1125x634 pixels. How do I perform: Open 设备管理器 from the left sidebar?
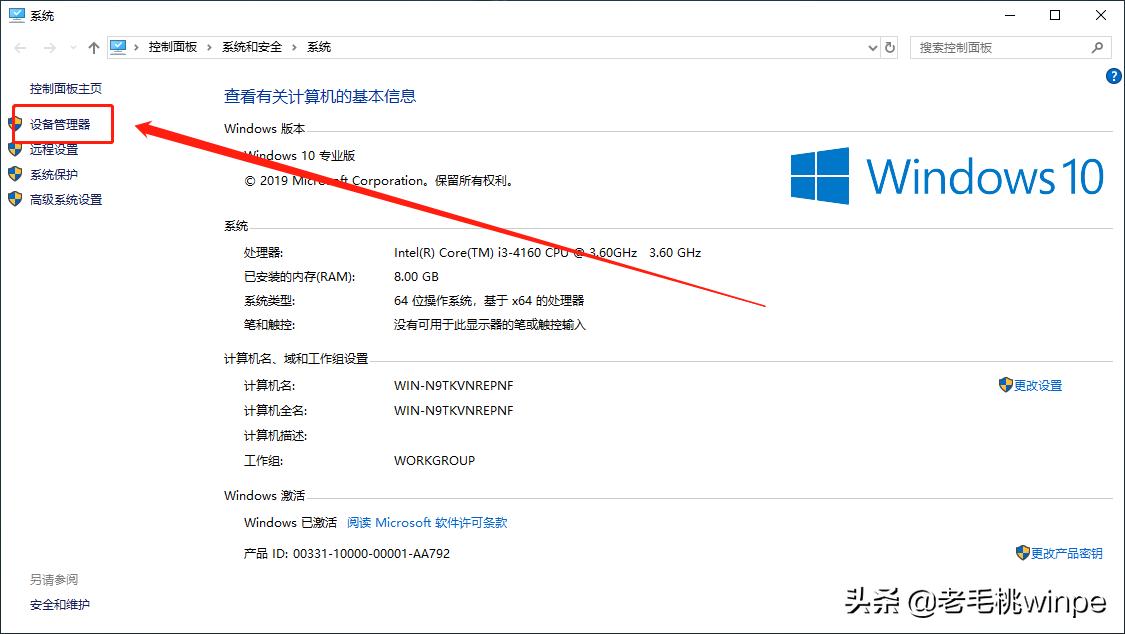click(61, 123)
